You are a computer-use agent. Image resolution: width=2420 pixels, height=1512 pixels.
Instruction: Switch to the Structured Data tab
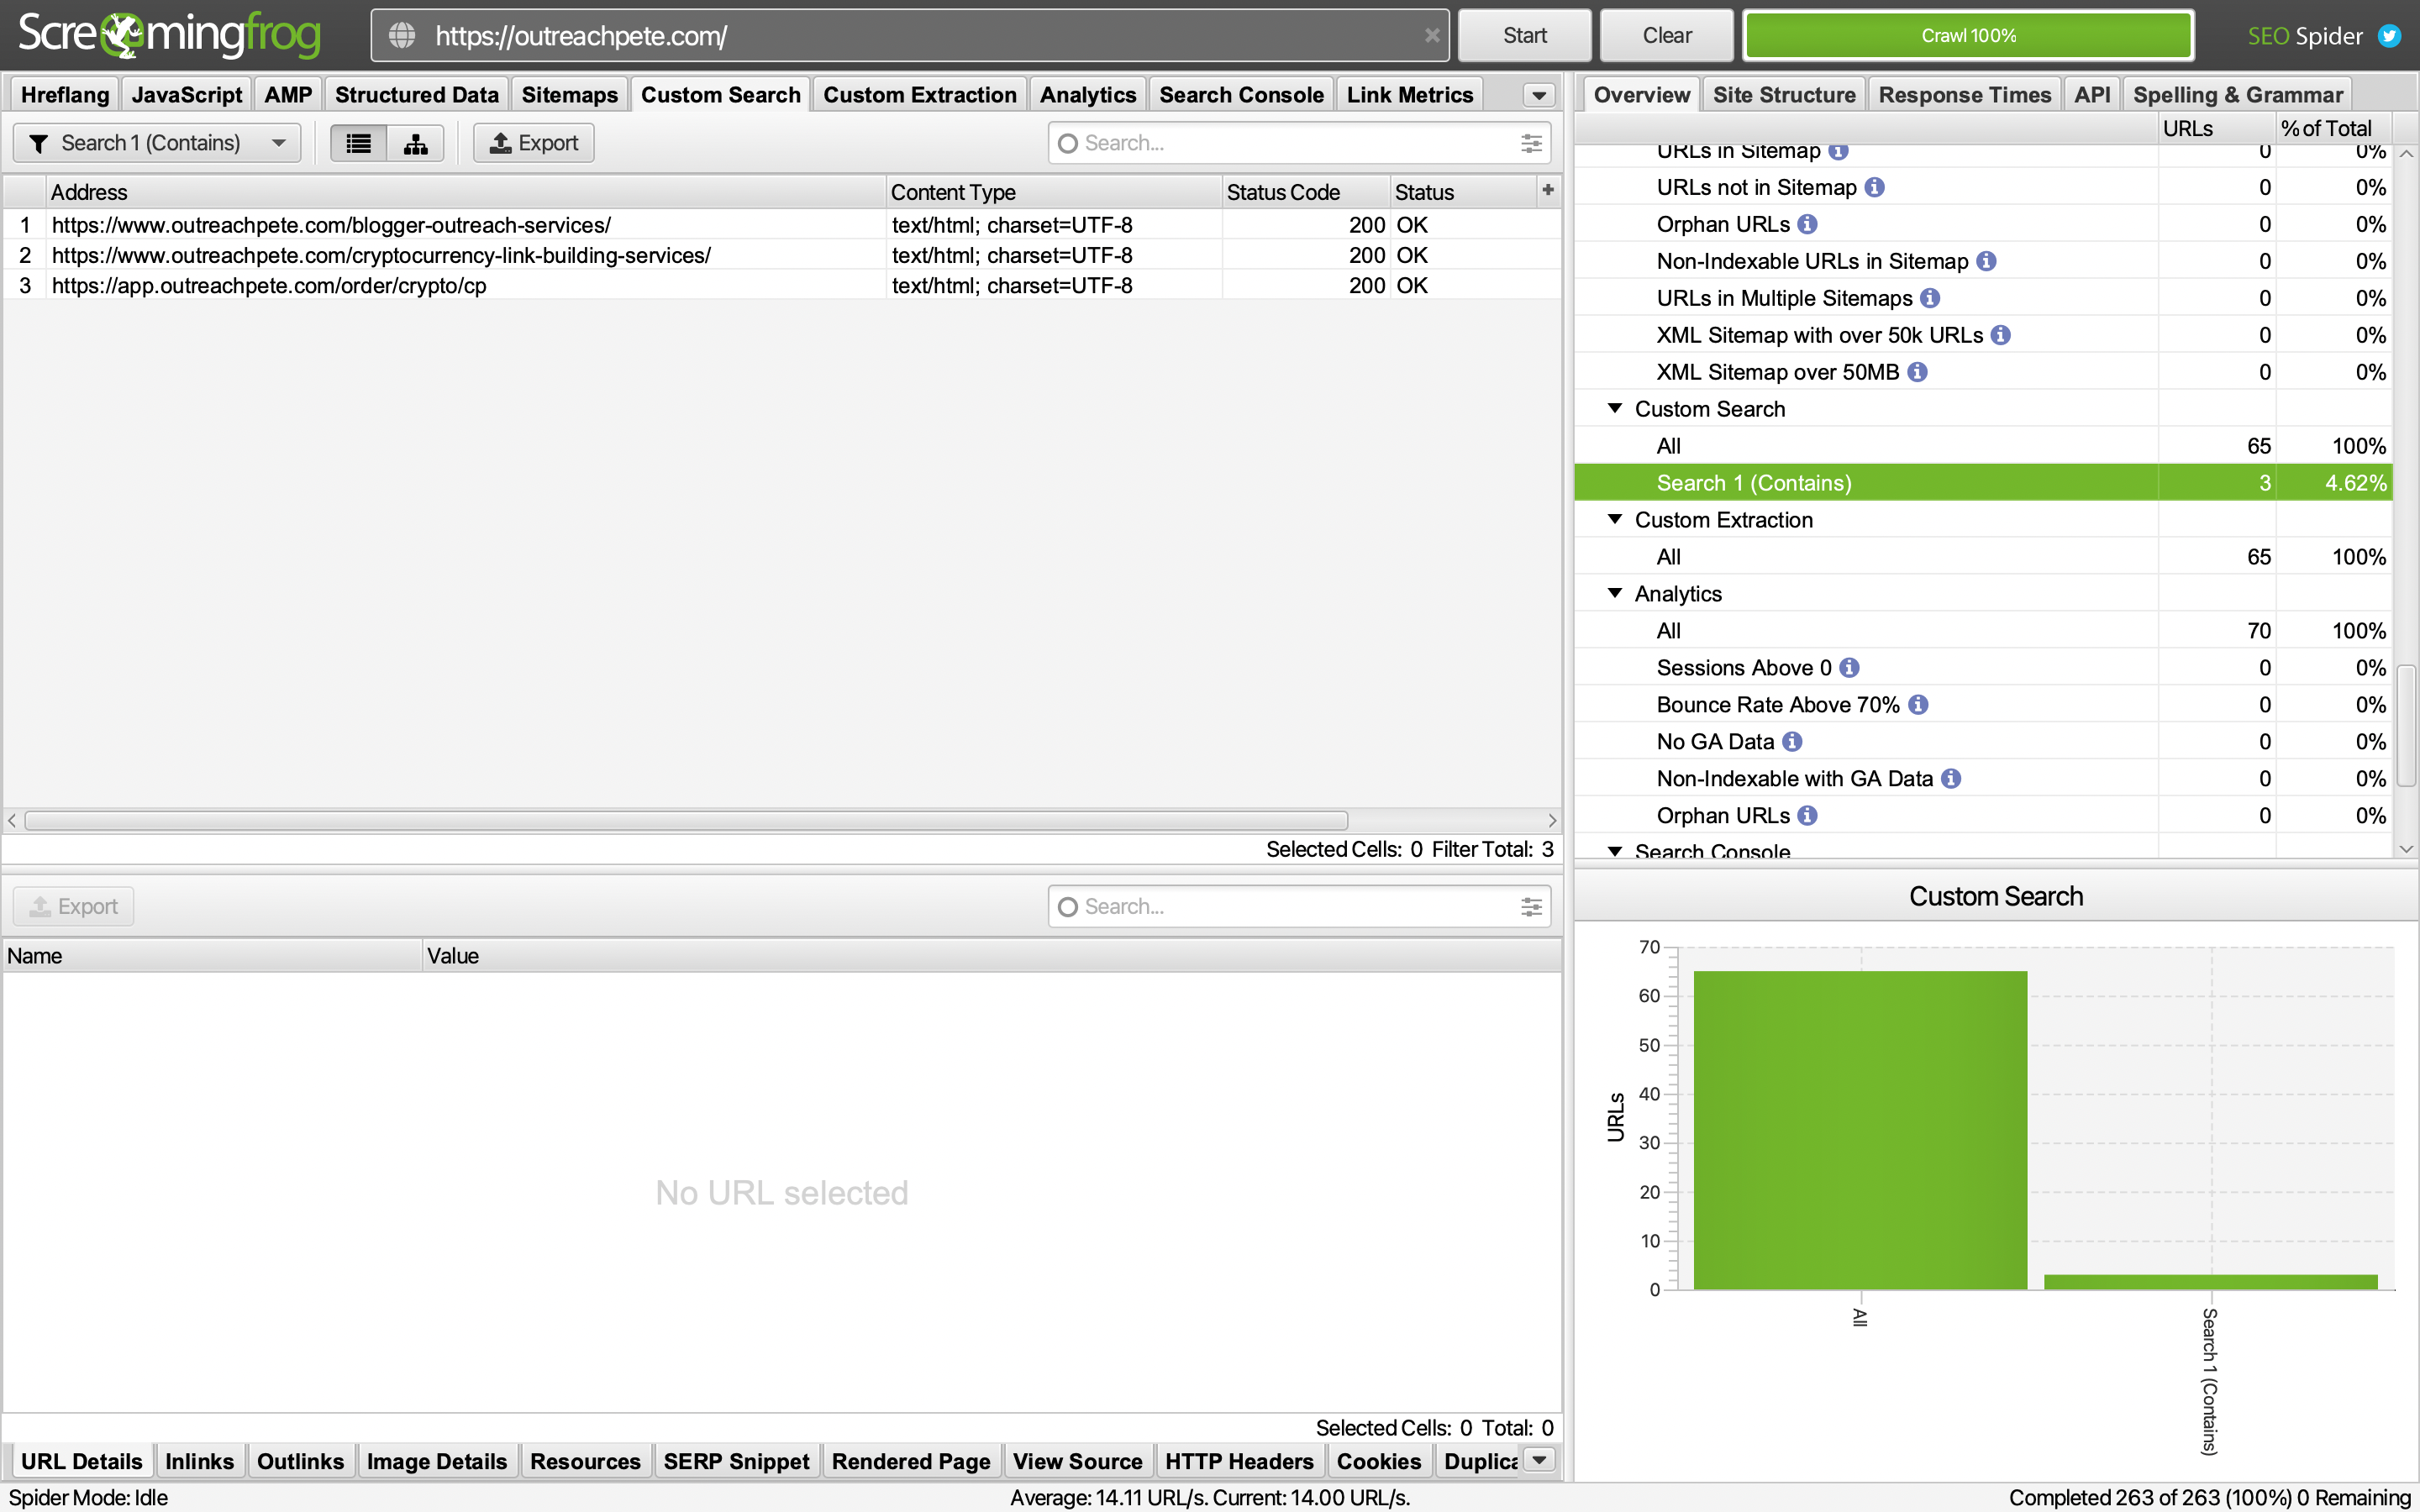coord(416,95)
